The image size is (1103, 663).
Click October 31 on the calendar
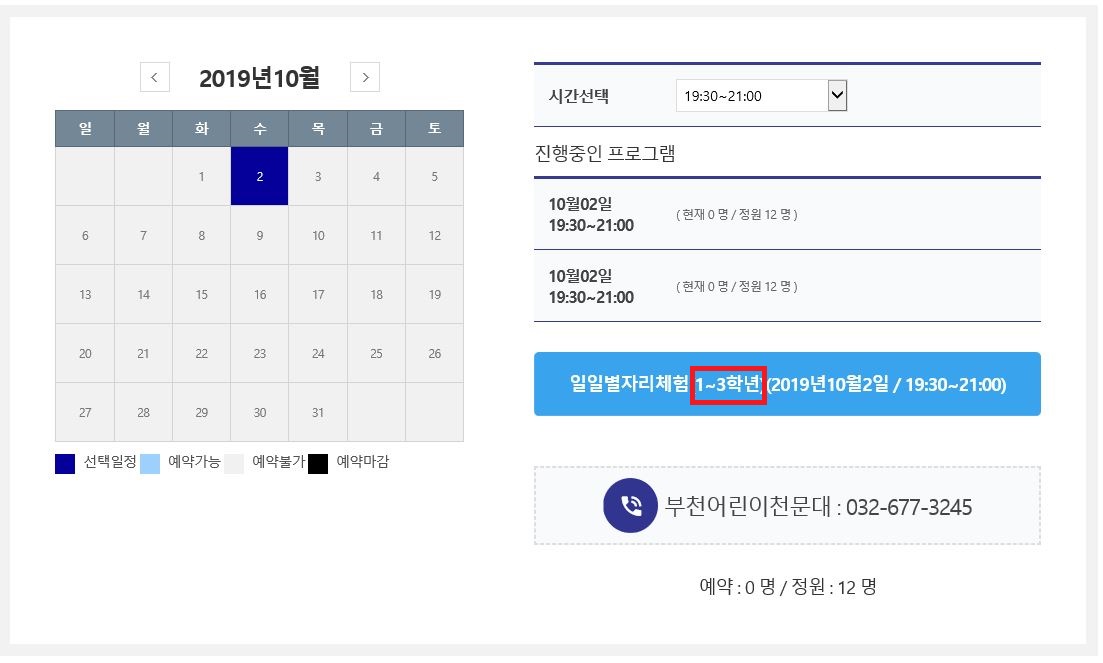point(318,412)
